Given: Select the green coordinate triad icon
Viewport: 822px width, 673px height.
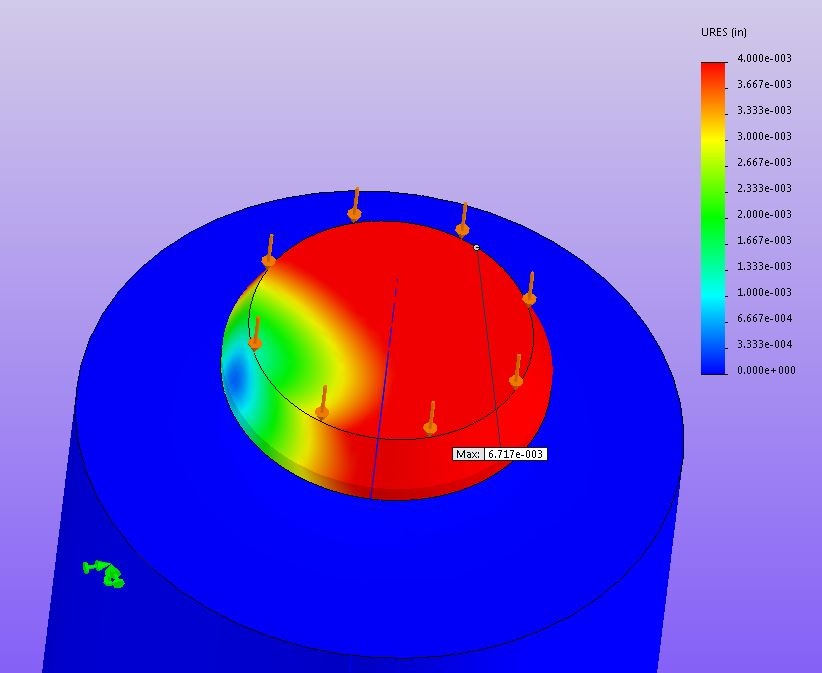Looking at the screenshot, I should coord(104,574).
